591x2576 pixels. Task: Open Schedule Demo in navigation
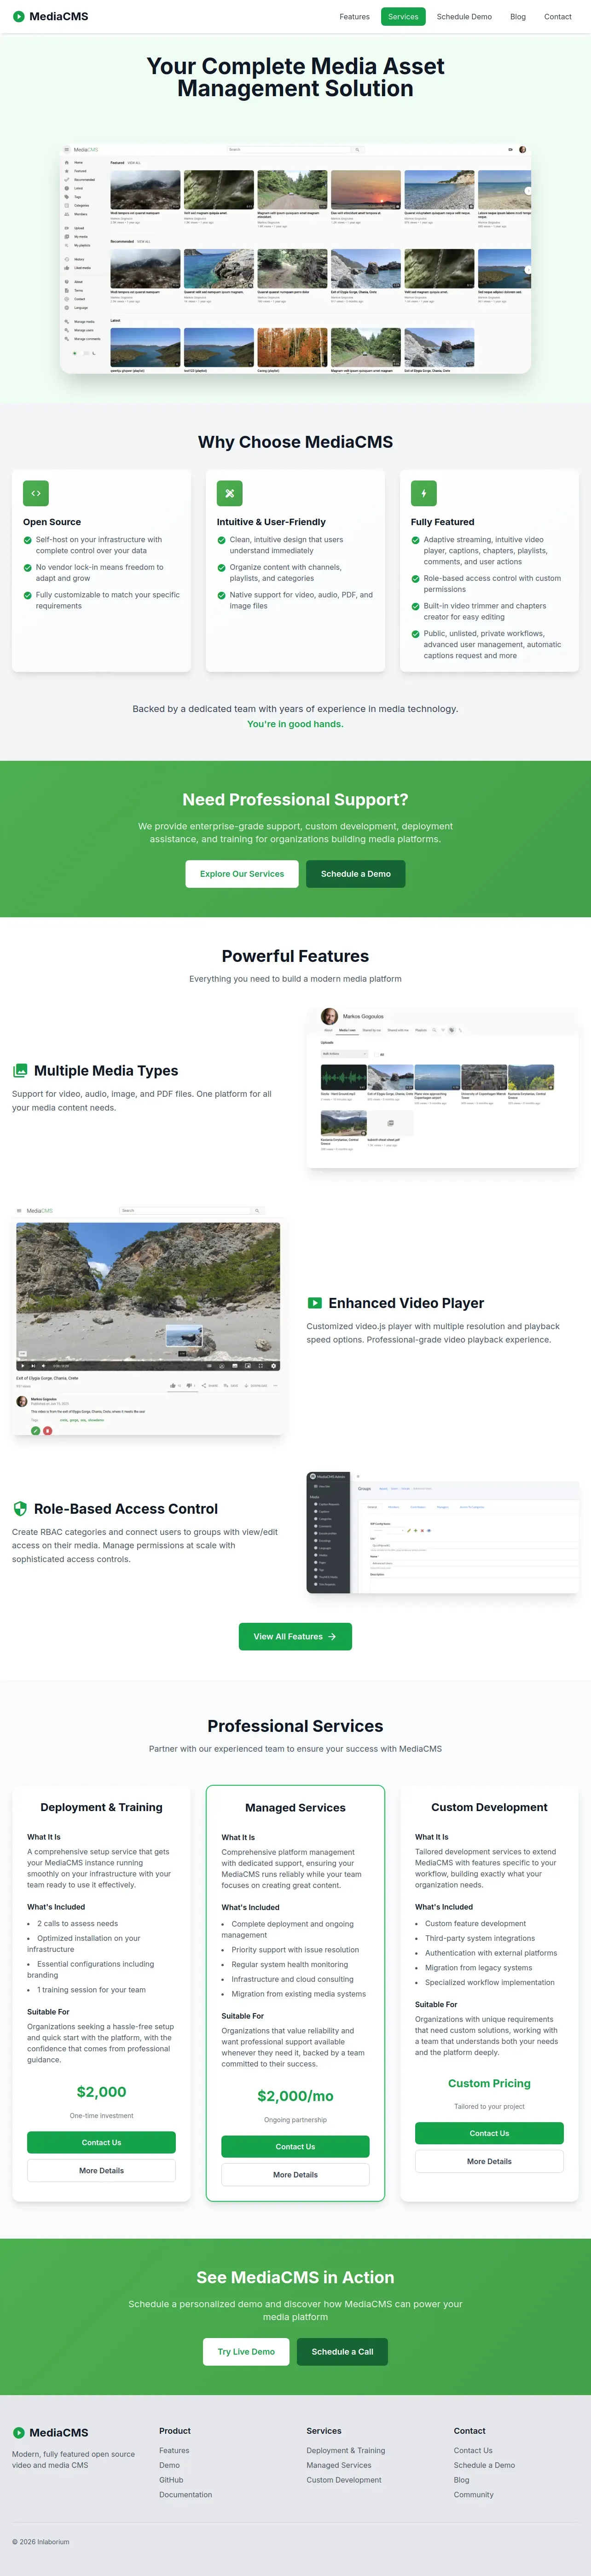pos(464,17)
